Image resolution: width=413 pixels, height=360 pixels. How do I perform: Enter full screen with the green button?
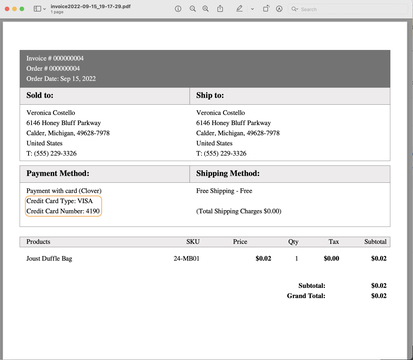click(22, 9)
